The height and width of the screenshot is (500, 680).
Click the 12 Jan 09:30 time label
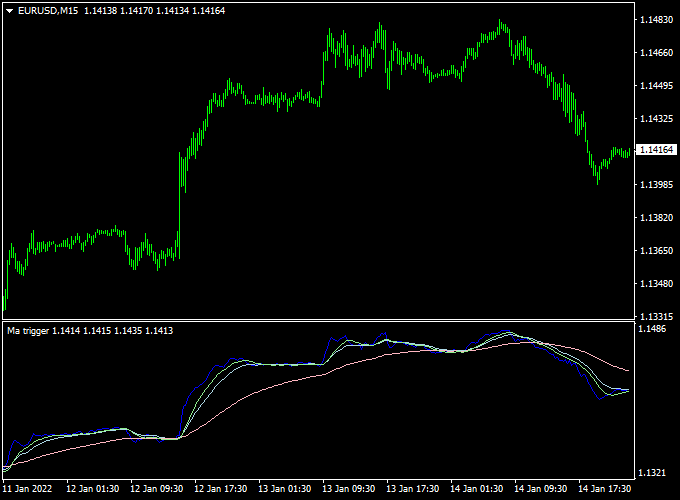pyautogui.click(x=157, y=489)
